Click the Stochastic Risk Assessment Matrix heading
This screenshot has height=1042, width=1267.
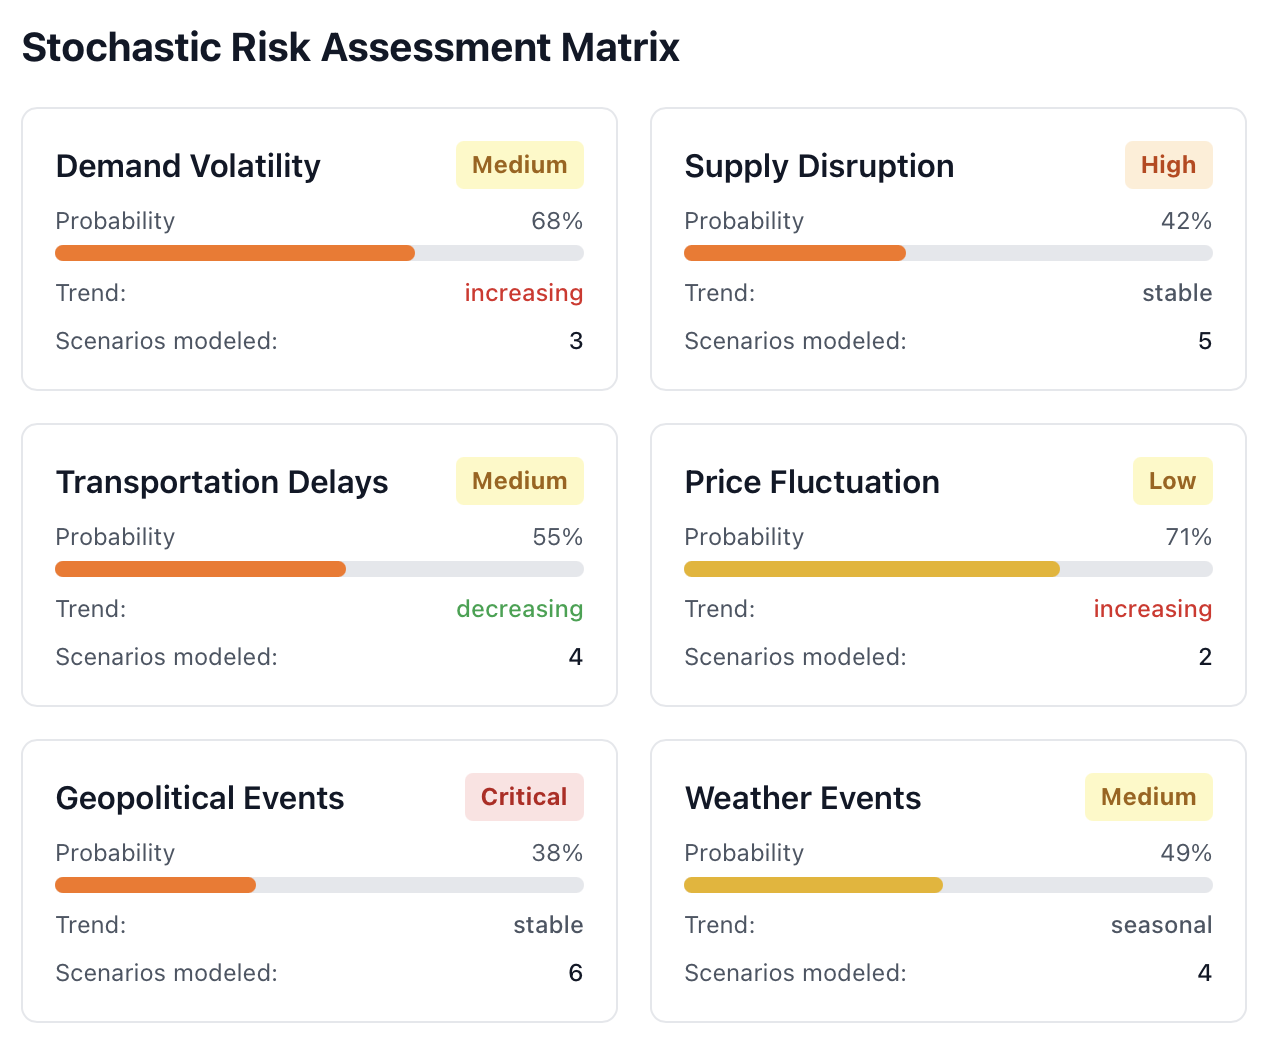tap(351, 47)
